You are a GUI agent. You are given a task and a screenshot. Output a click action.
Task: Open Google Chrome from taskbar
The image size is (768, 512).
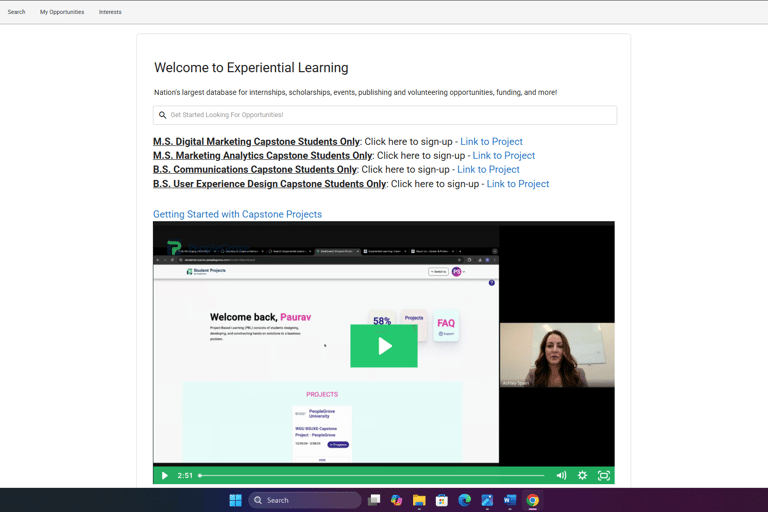(532, 500)
